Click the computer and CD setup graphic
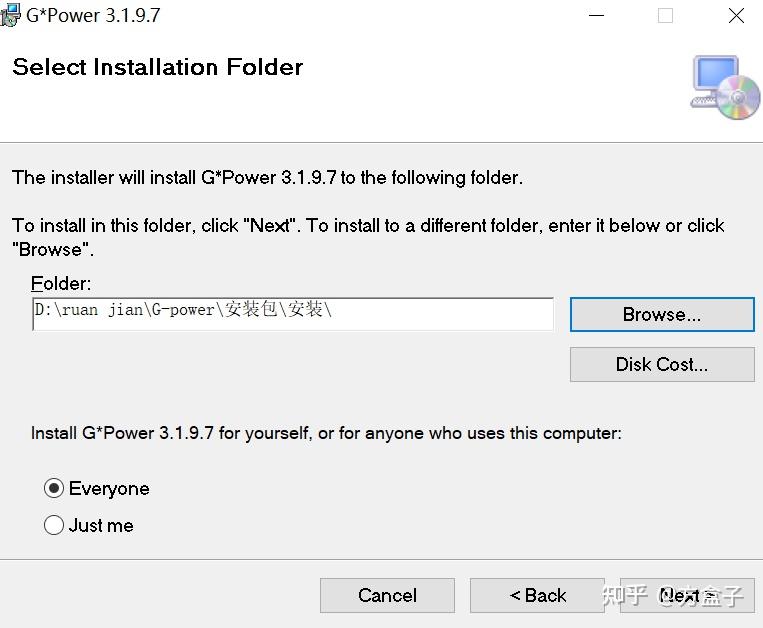The height and width of the screenshot is (628, 763). 725,88
